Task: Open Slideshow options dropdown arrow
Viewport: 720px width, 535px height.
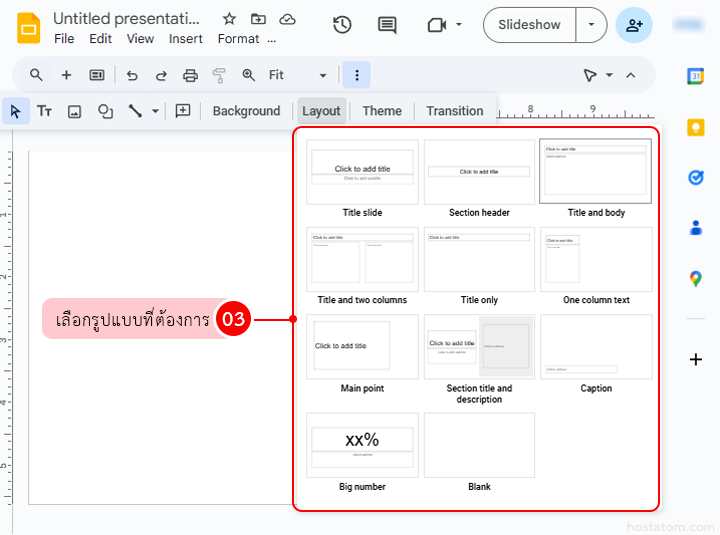Action: click(591, 25)
